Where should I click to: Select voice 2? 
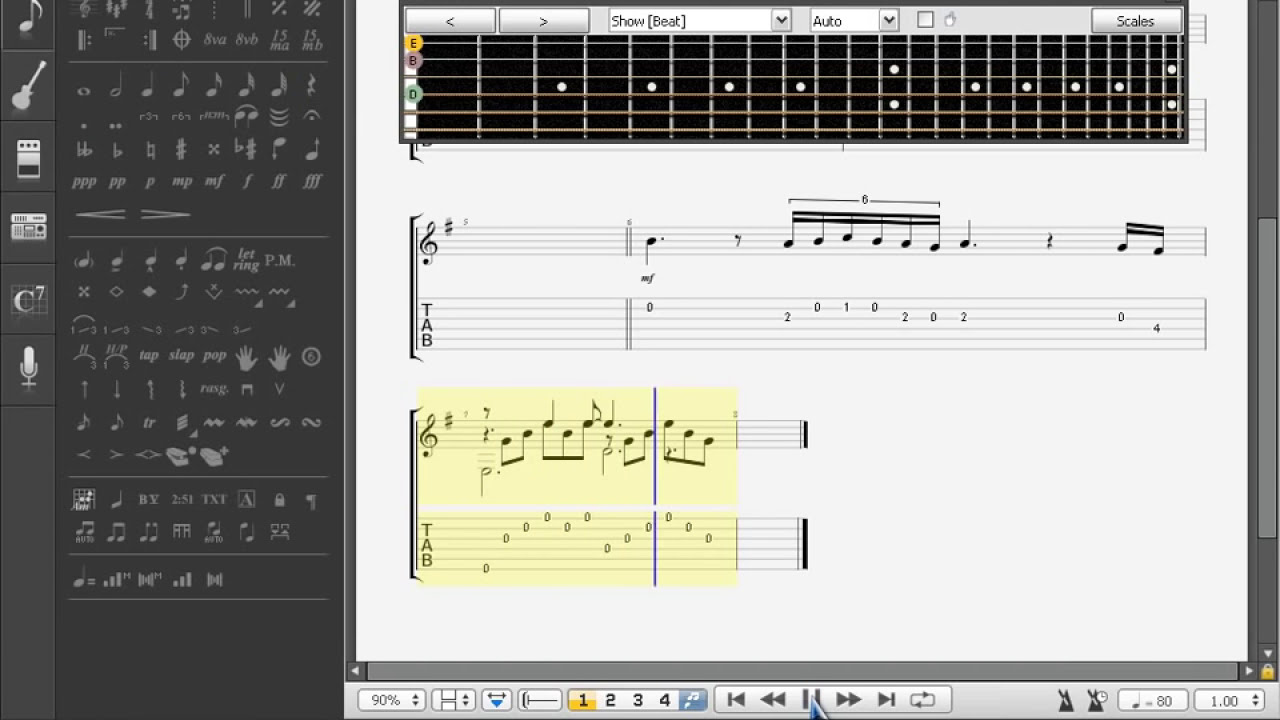[610, 700]
